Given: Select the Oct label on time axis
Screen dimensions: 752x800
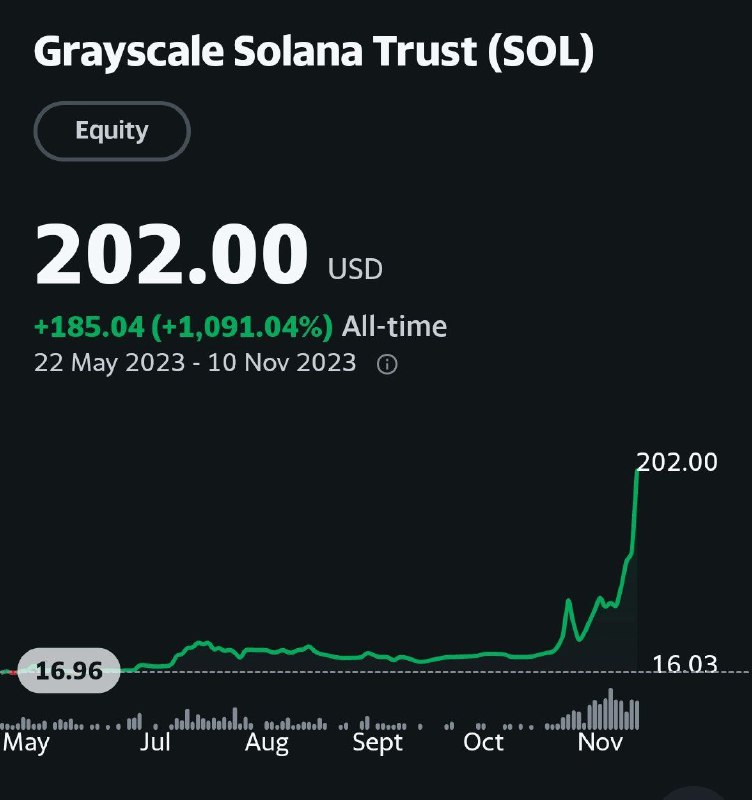Looking at the screenshot, I should point(483,742).
